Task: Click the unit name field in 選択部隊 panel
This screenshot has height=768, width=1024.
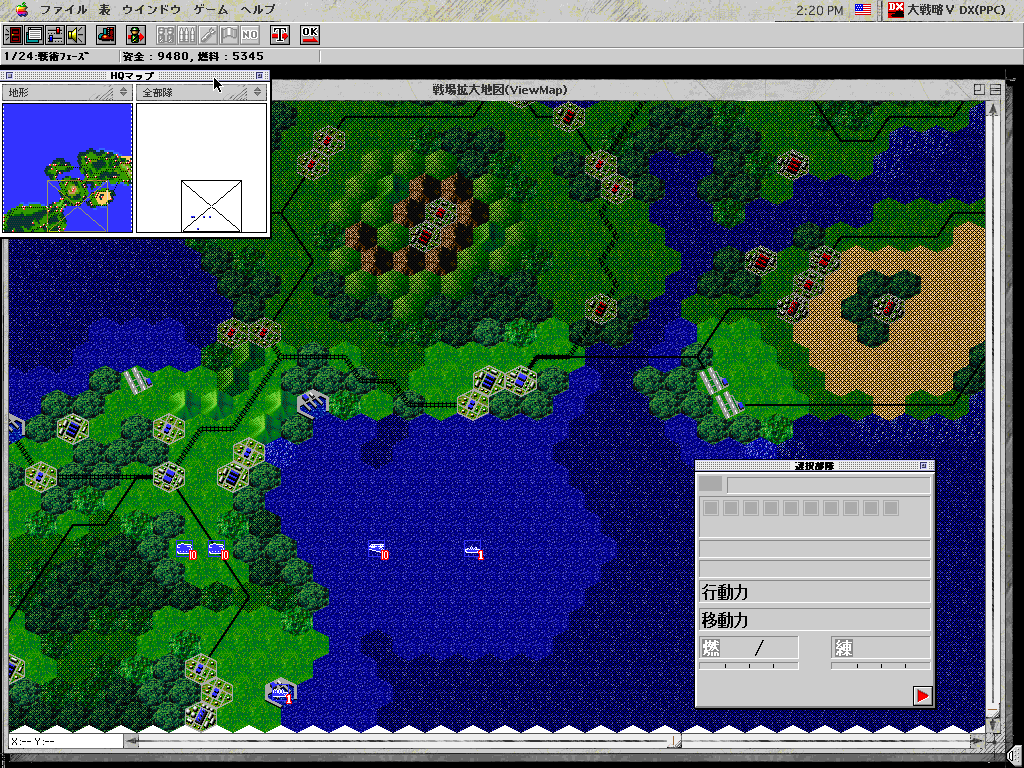Action: [x=829, y=485]
